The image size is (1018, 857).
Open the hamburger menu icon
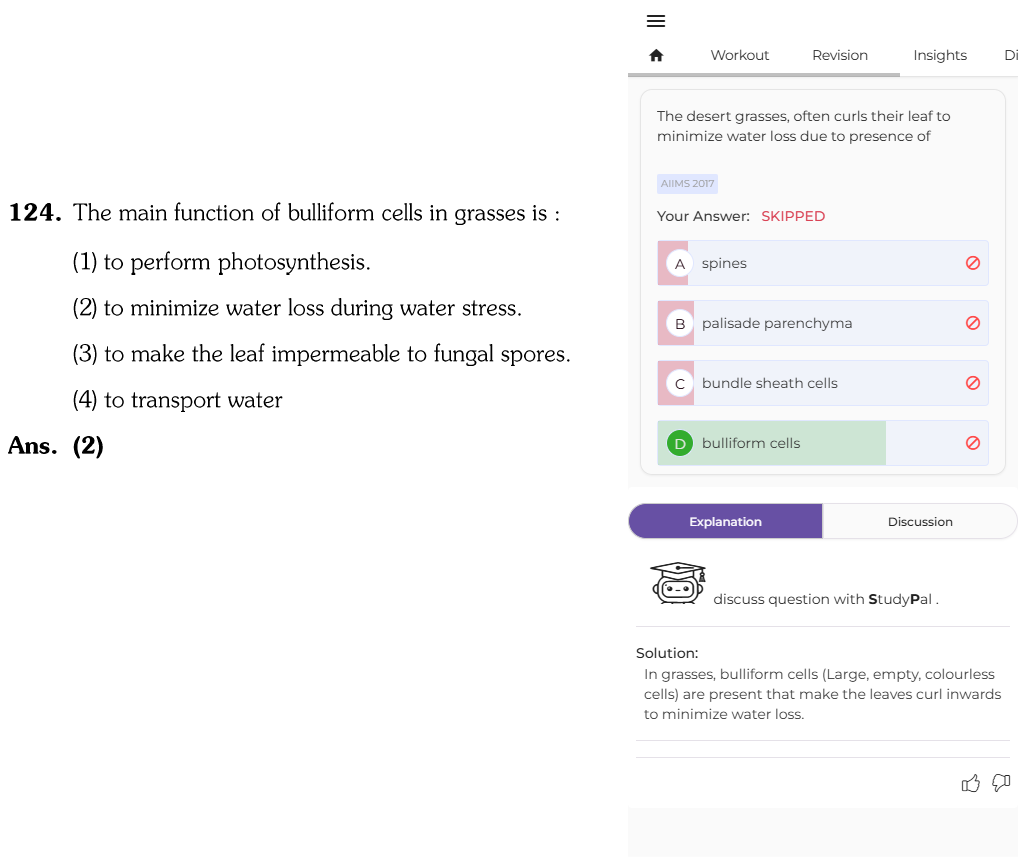click(x=656, y=21)
